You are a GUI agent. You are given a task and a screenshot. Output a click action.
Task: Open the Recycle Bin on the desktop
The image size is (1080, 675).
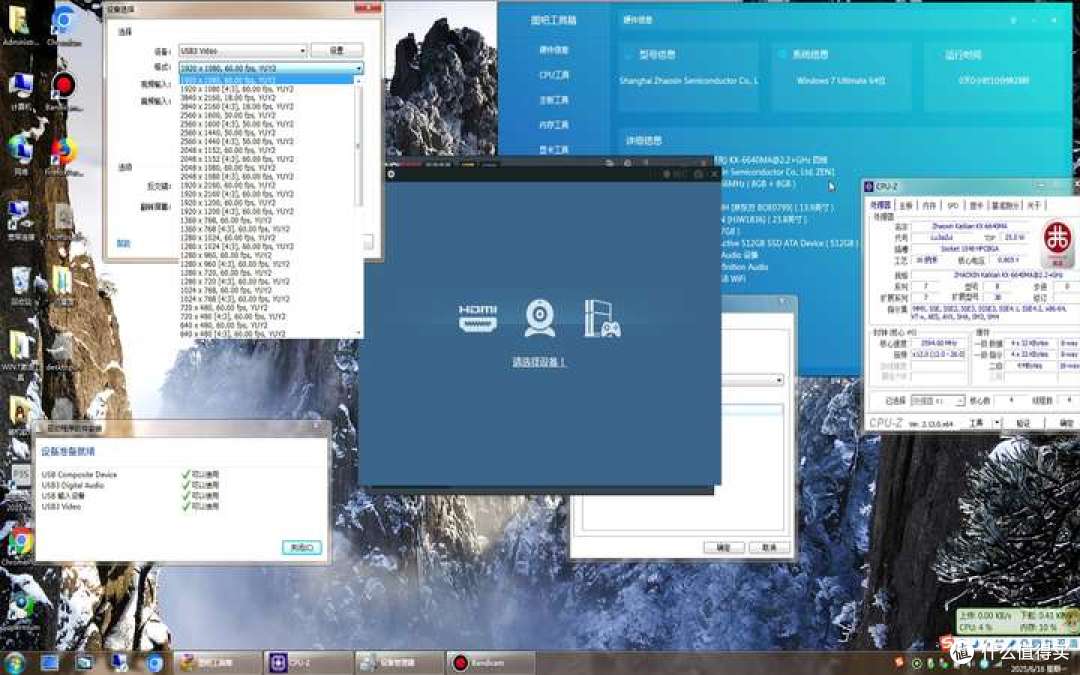[x=21, y=282]
